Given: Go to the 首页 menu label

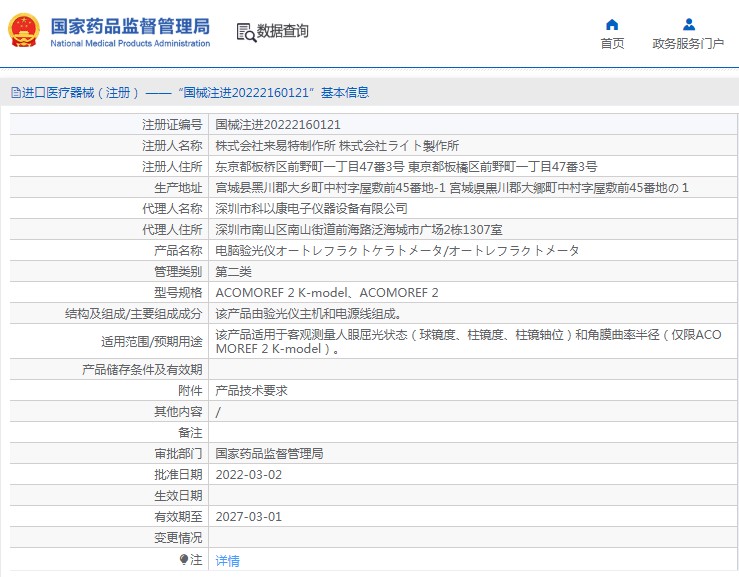Looking at the screenshot, I should [x=612, y=43].
